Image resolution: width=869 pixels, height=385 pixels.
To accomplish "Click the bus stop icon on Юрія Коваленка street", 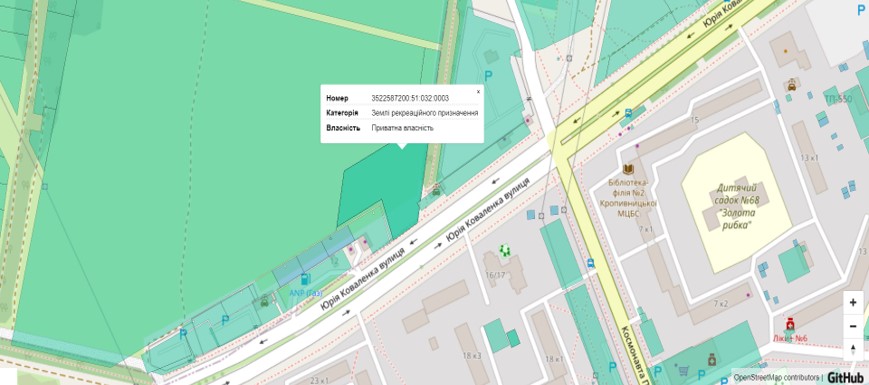I will (x=628, y=112).
